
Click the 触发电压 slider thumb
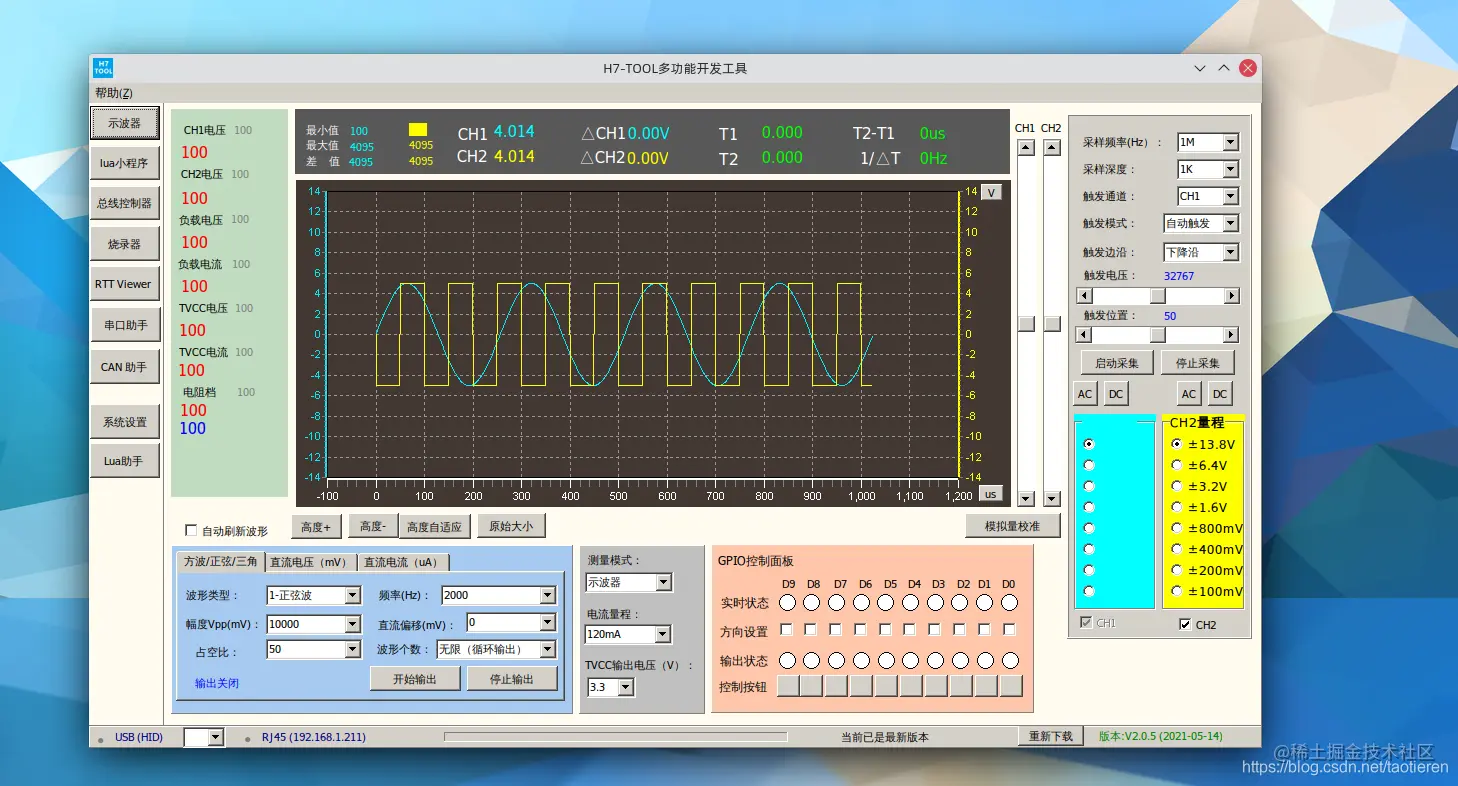point(1157,296)
